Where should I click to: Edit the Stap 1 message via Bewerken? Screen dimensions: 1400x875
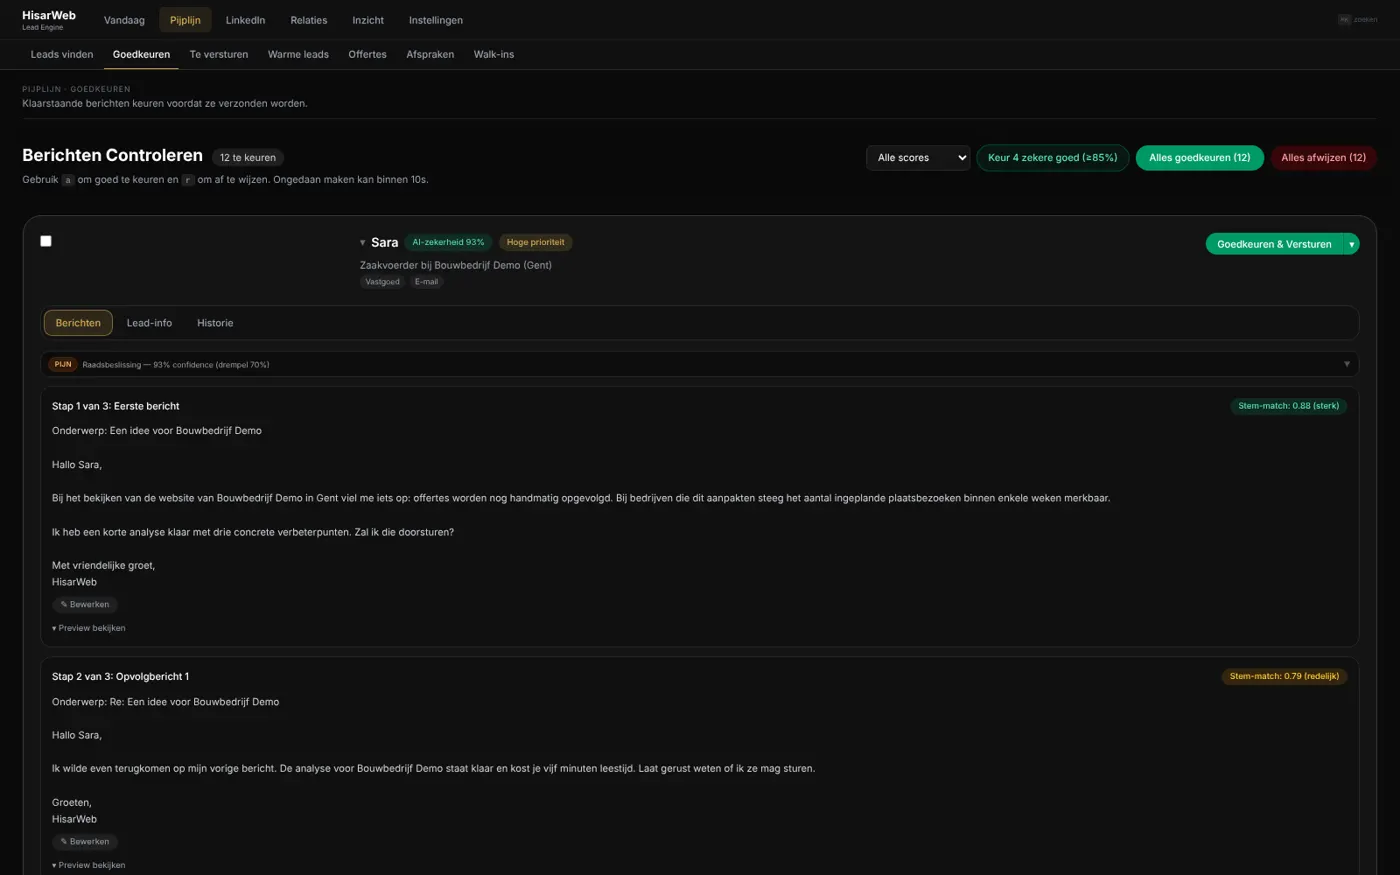[85, 604]
